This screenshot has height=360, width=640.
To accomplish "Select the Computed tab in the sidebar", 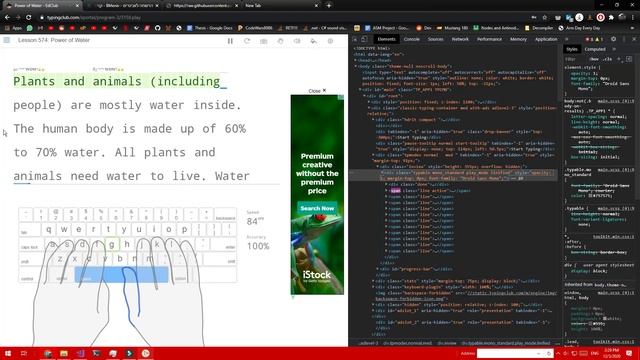I will pos(595,49).
